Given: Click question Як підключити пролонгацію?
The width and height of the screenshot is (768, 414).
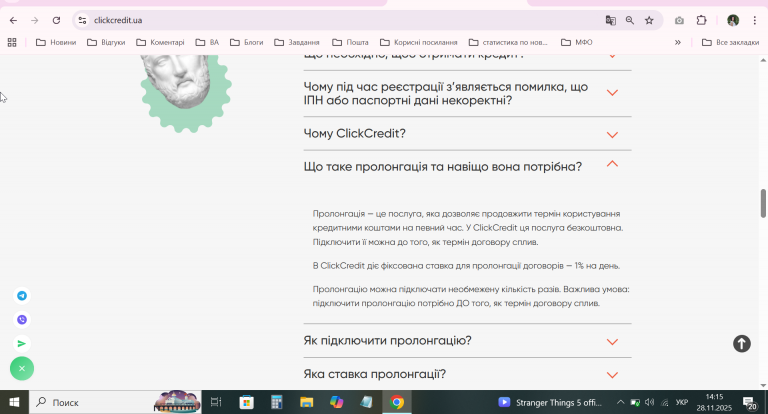Looking at the screenshot, I should pos(387,341).
